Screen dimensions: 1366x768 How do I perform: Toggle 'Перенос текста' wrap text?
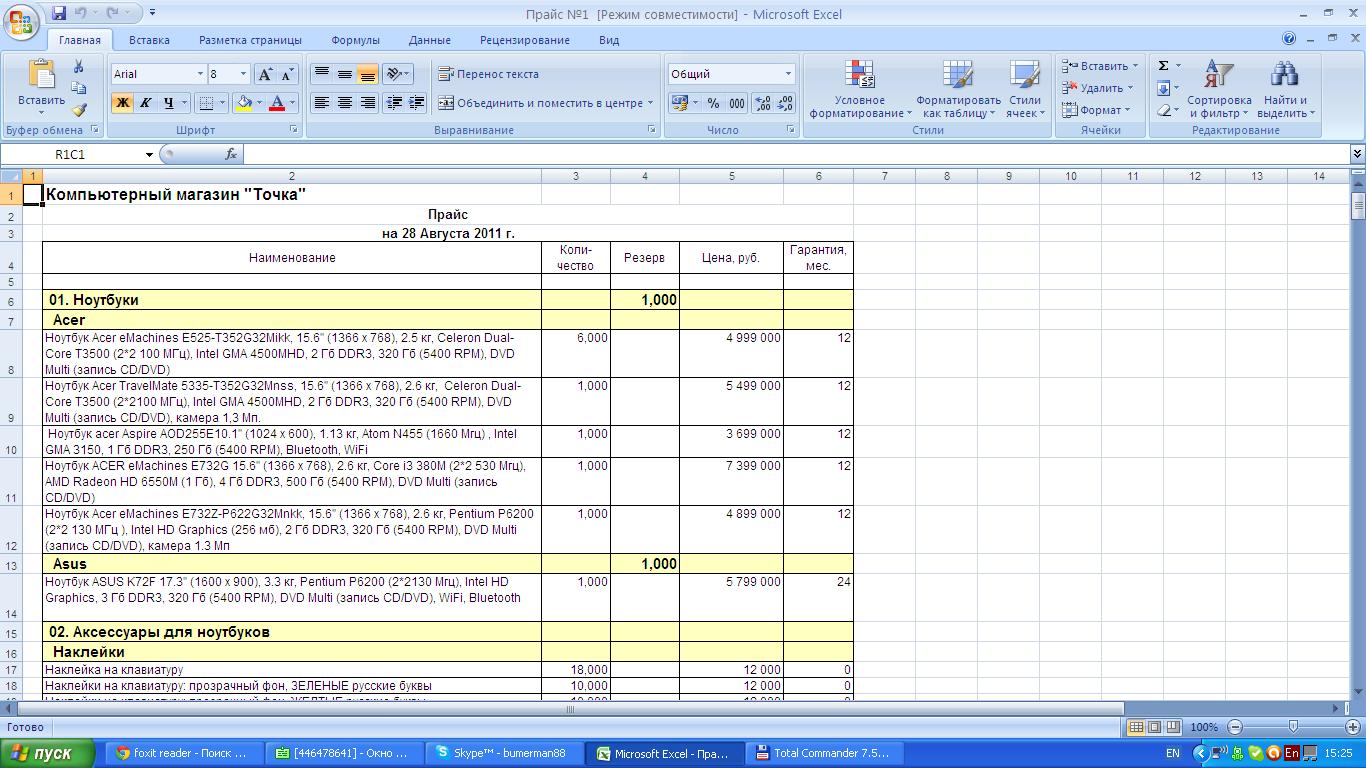click(x=488, y=74)
